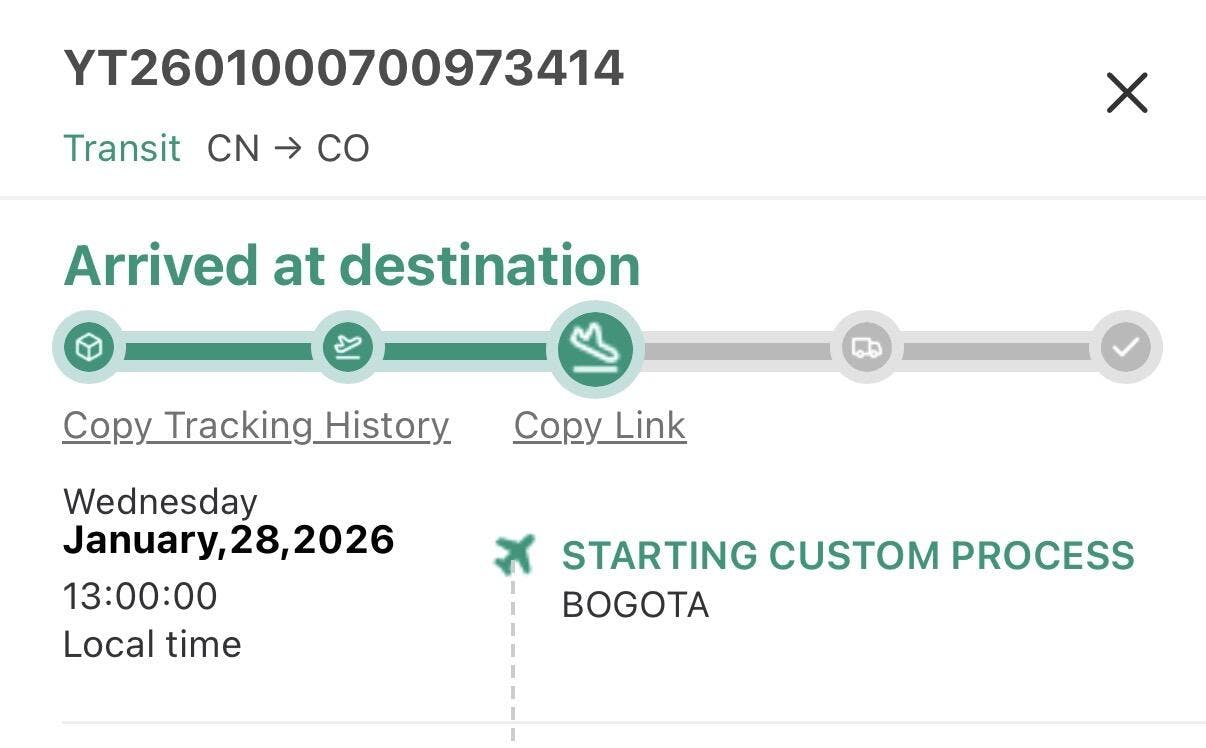The image size is (1206, 748).
Task: Click the STARTING CUSTOM PROCESS event title
Action: 848,555
